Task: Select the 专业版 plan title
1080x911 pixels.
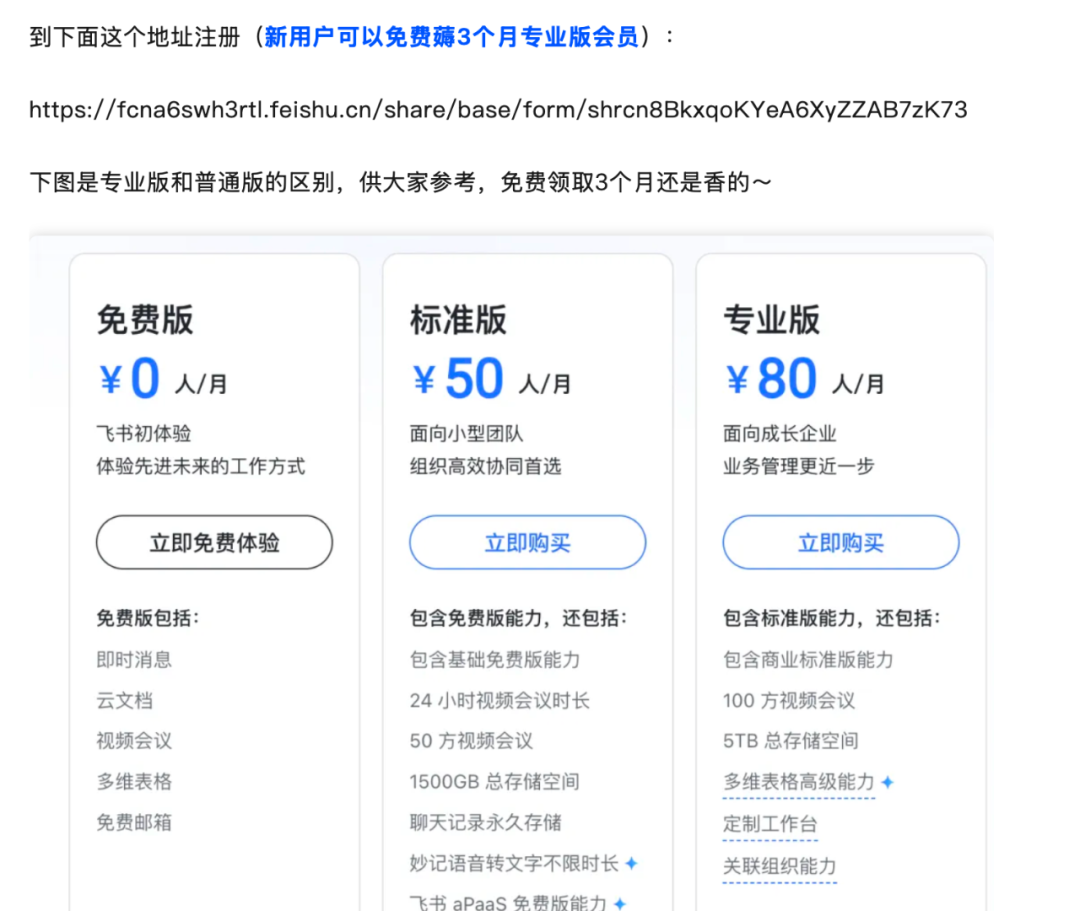Action: point(771,320)
